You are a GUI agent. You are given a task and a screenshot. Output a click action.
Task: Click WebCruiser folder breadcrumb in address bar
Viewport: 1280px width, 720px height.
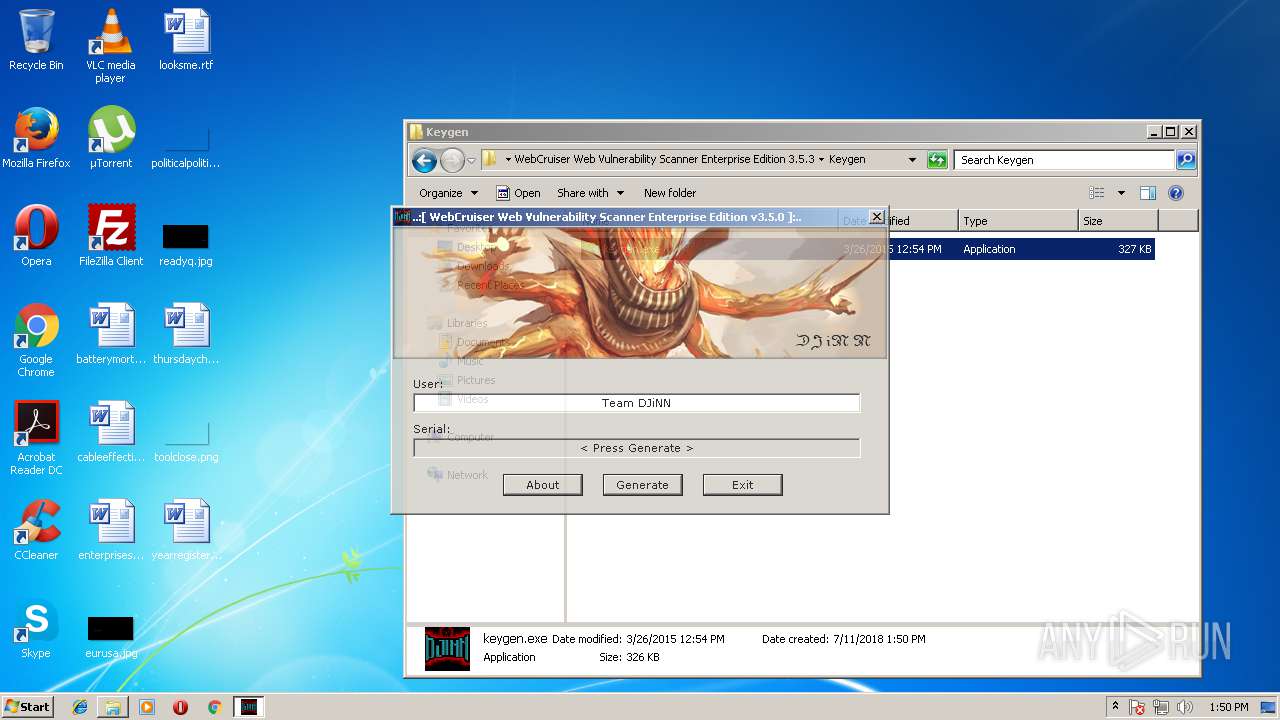[x=664, y=160]
